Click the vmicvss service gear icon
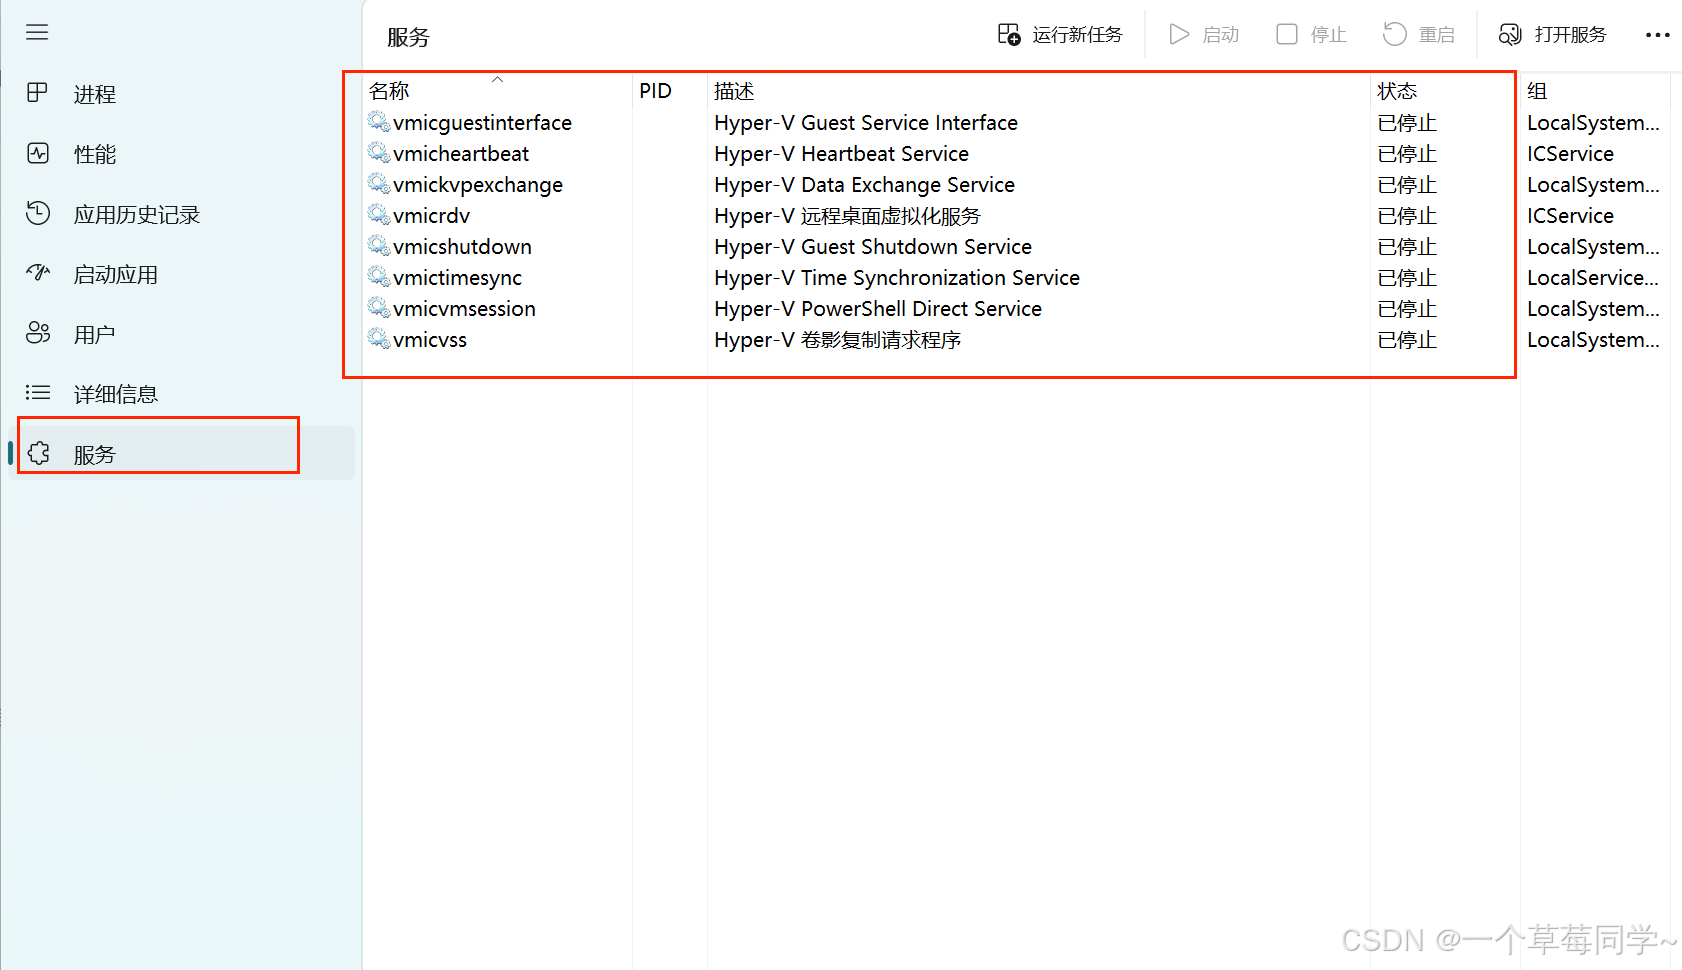 click(x=379, y=339)
